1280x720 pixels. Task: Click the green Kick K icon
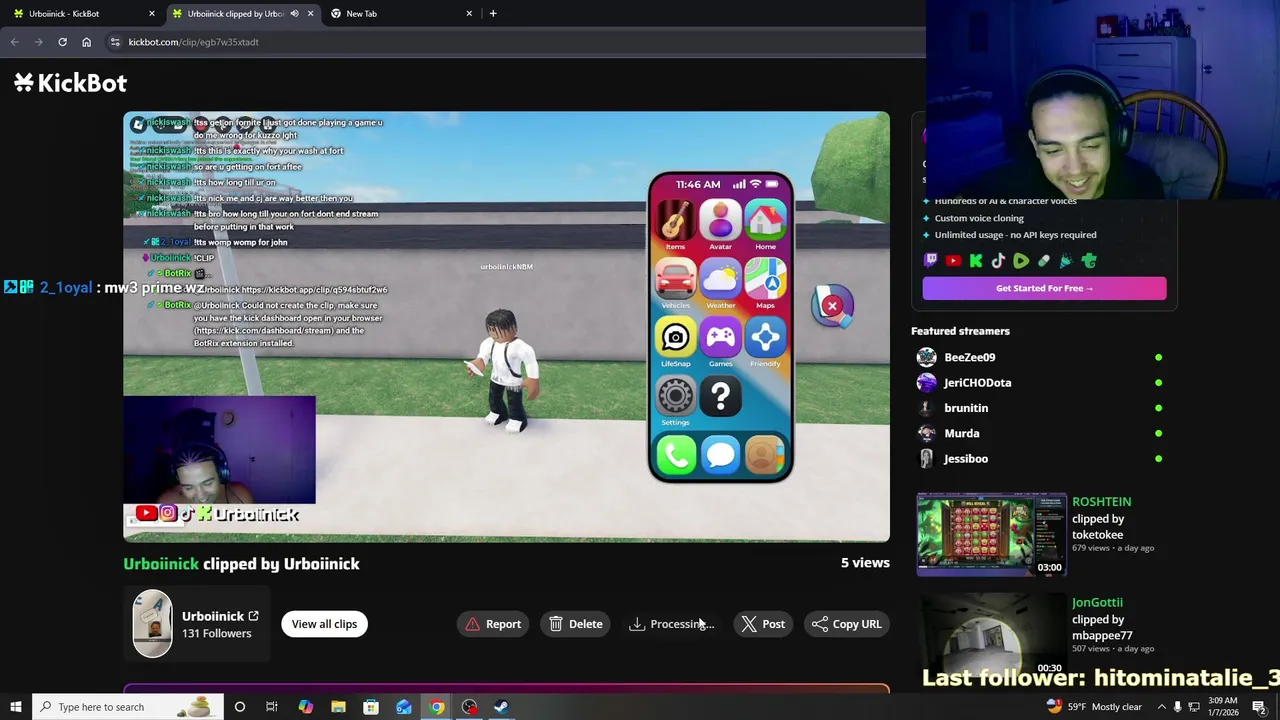[x=976, y=261]
